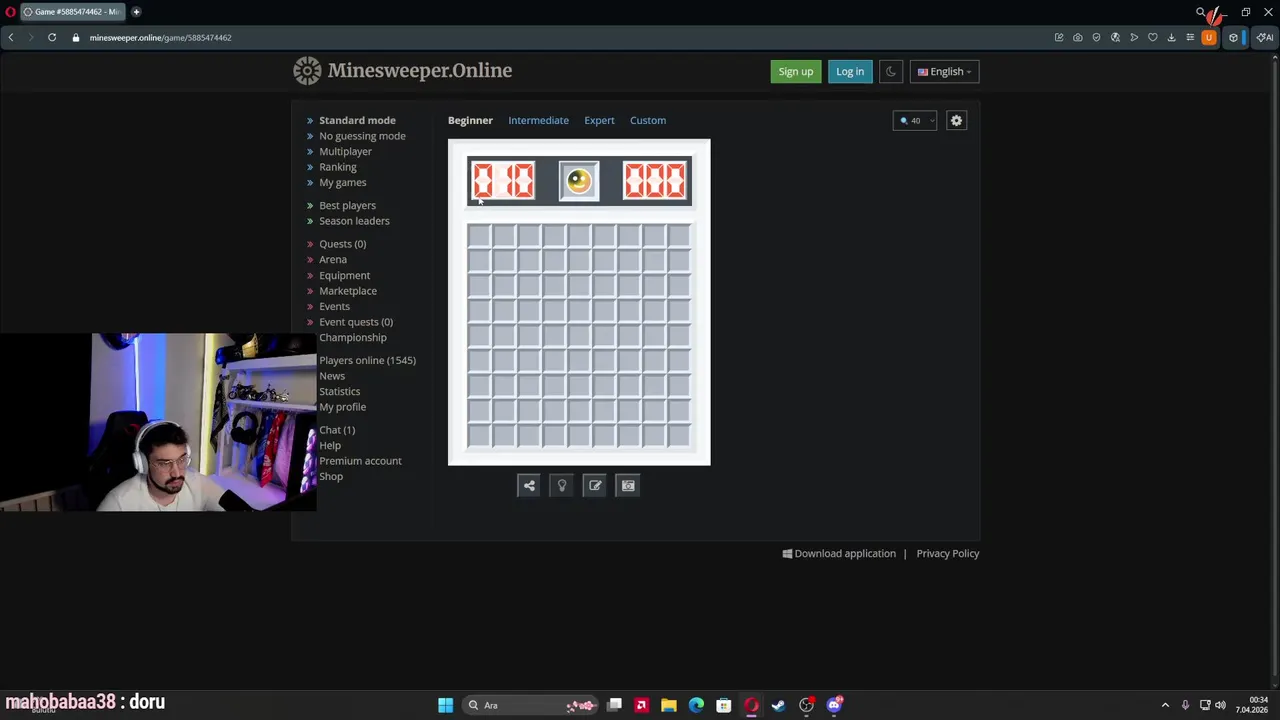This screenshot has height=720, width=1280.
Task: Open the share game icon below the board
Action: coord(529,486)
